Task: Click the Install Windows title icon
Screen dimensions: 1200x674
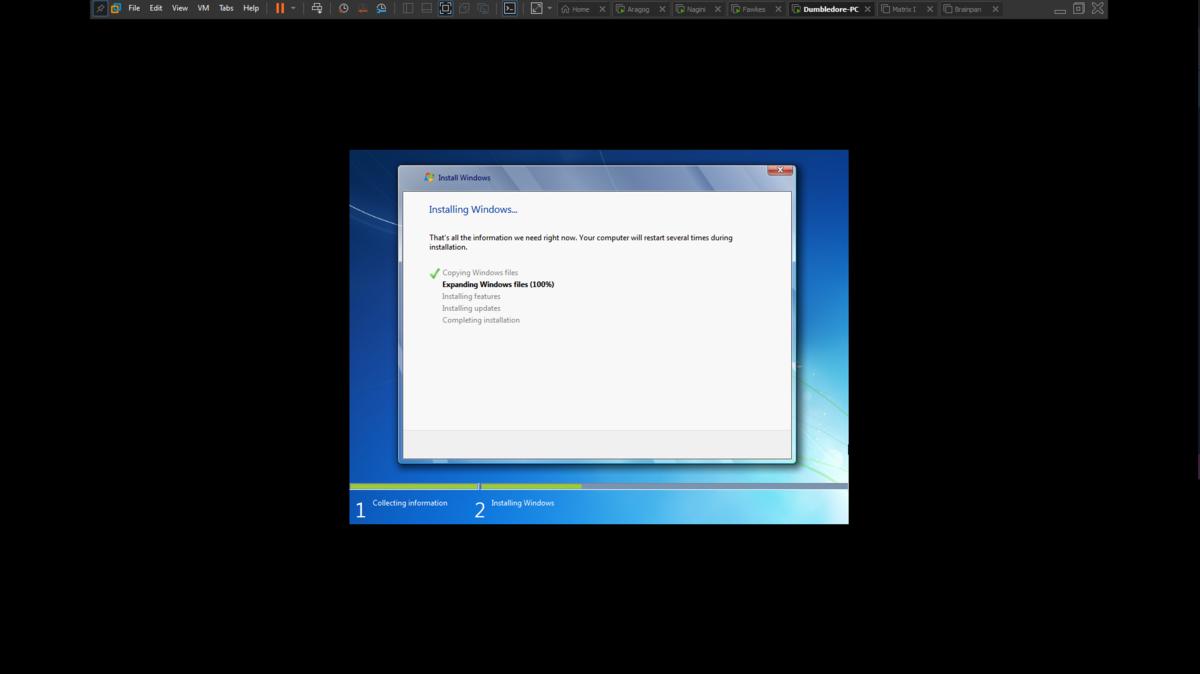Action: click(x=429, y=177)
